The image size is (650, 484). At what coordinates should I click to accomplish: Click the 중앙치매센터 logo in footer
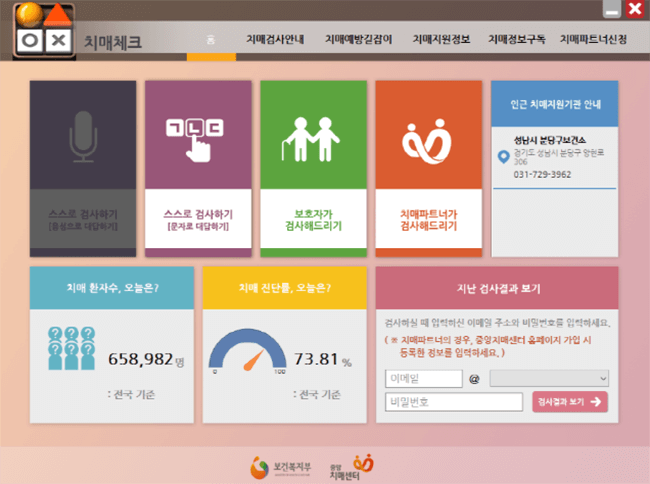[x=352, y=467]
